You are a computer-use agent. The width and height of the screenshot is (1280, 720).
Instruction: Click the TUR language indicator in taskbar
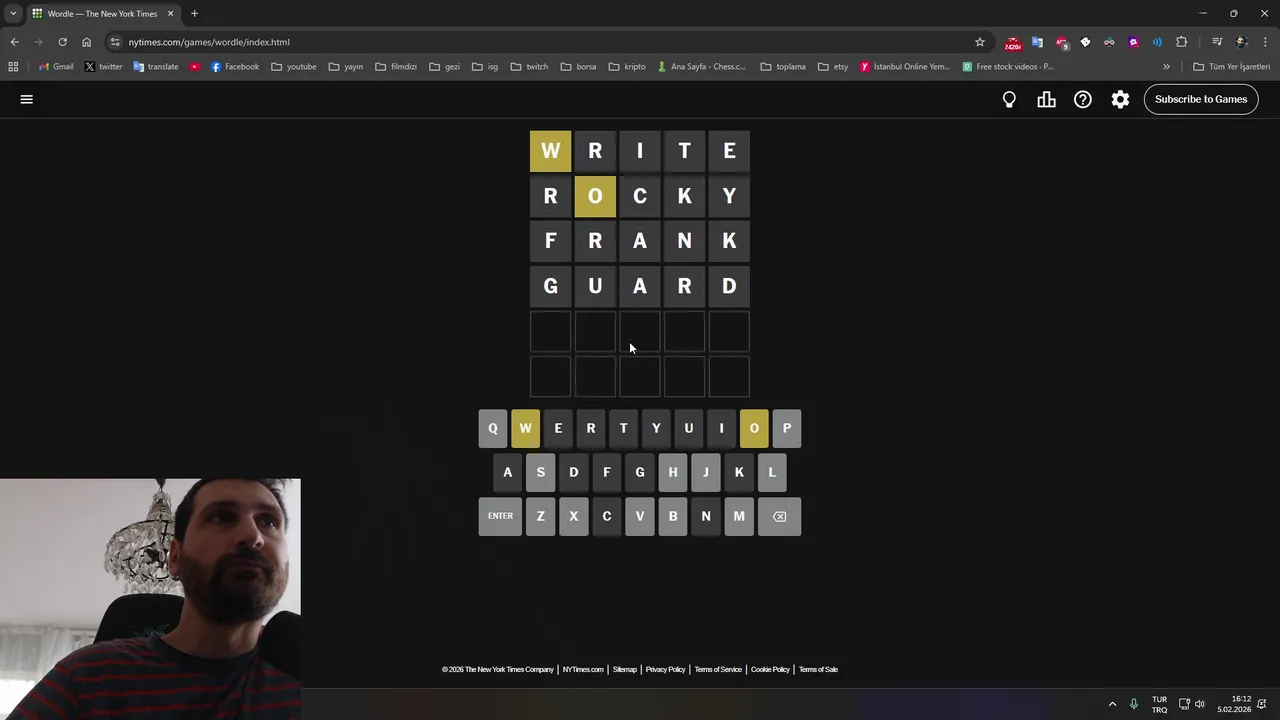point(1159,704)
